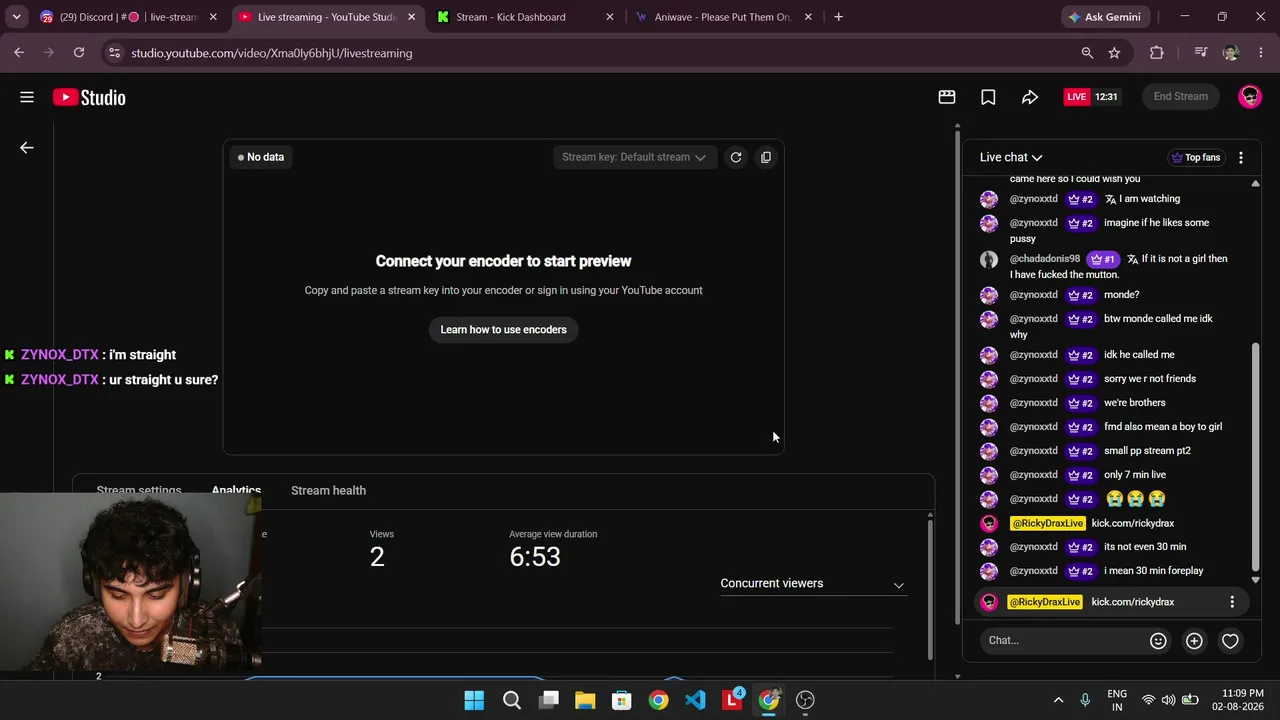1280x720 pixels.
Task: Select the Live streaming - YouTube Studio tab
Action: 327,17
